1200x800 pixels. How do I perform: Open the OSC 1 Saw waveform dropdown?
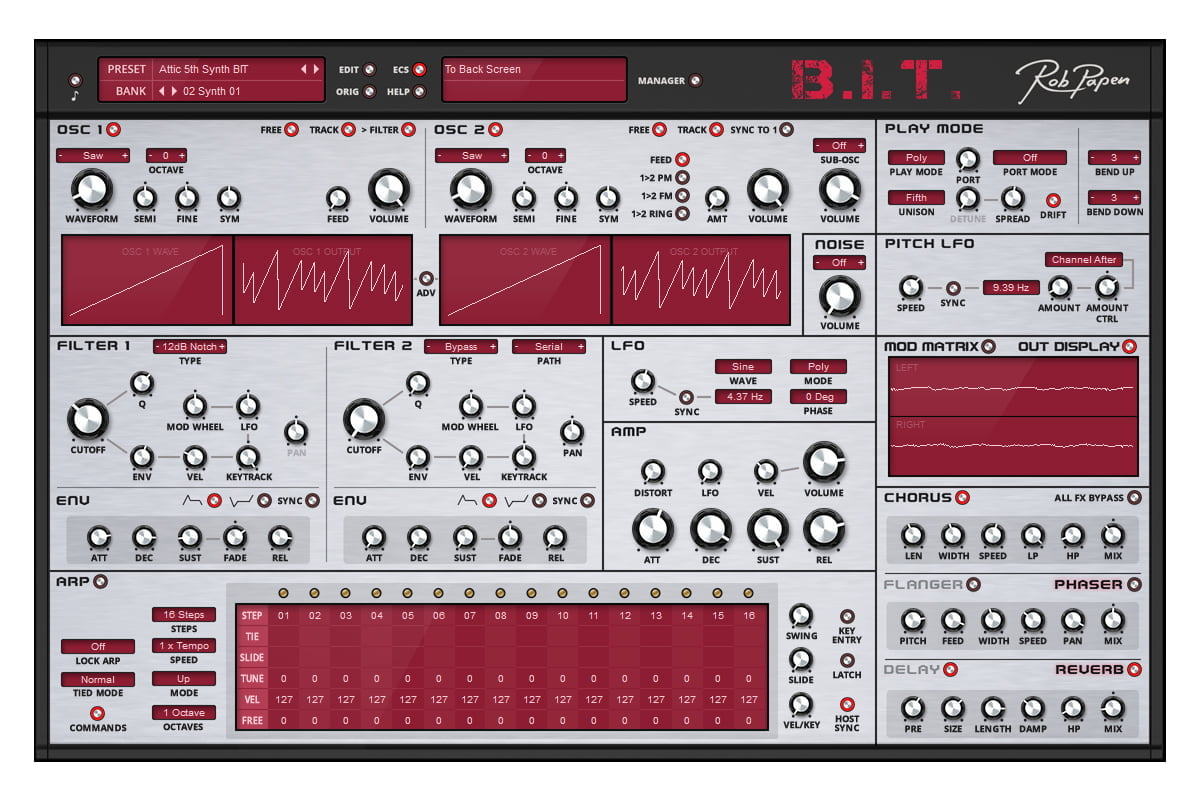point(93,156)
